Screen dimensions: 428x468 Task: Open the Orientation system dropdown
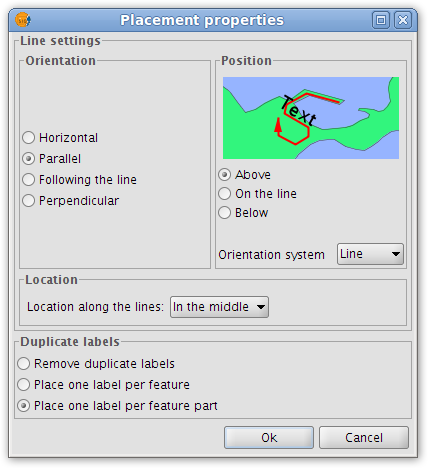pos(370,254)
